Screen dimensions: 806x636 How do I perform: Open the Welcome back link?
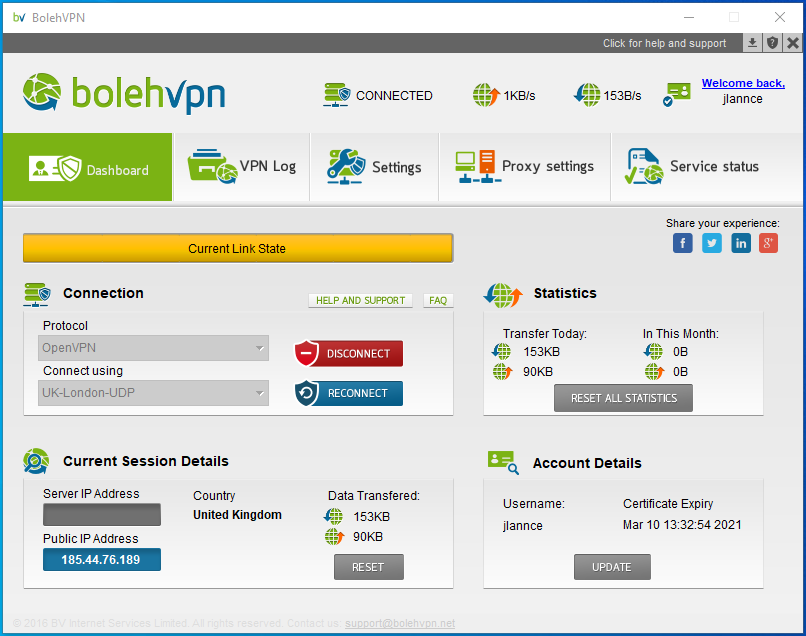pyautogui.click(x=743, y=83)
